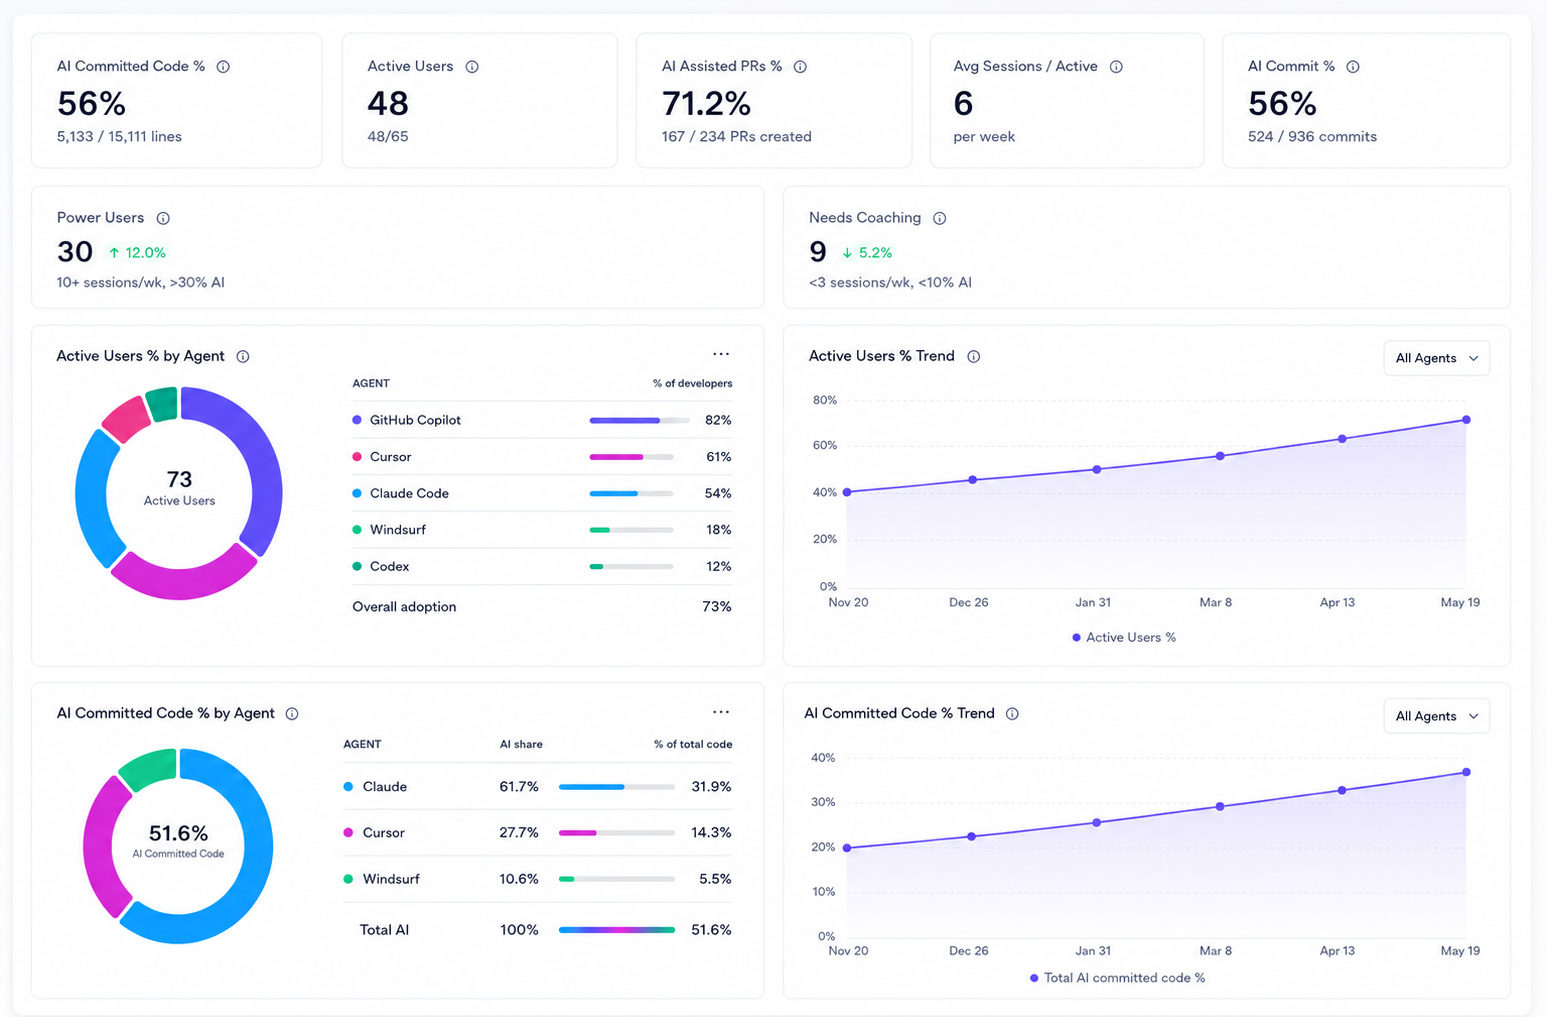1547x1017 pixels.
Task: Open Power Users info icon
Action: 163,218
